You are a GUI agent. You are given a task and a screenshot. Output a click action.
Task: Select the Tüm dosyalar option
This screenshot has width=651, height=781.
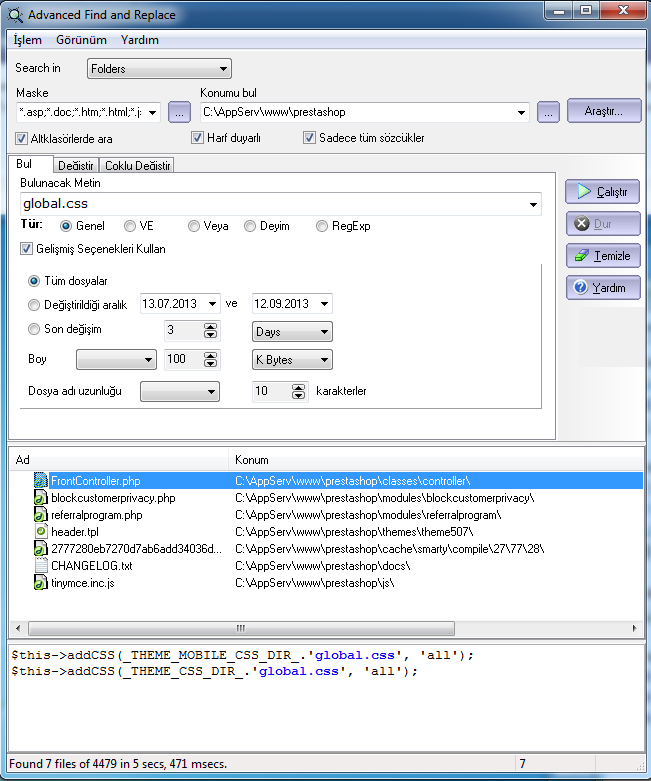[34, 281]
